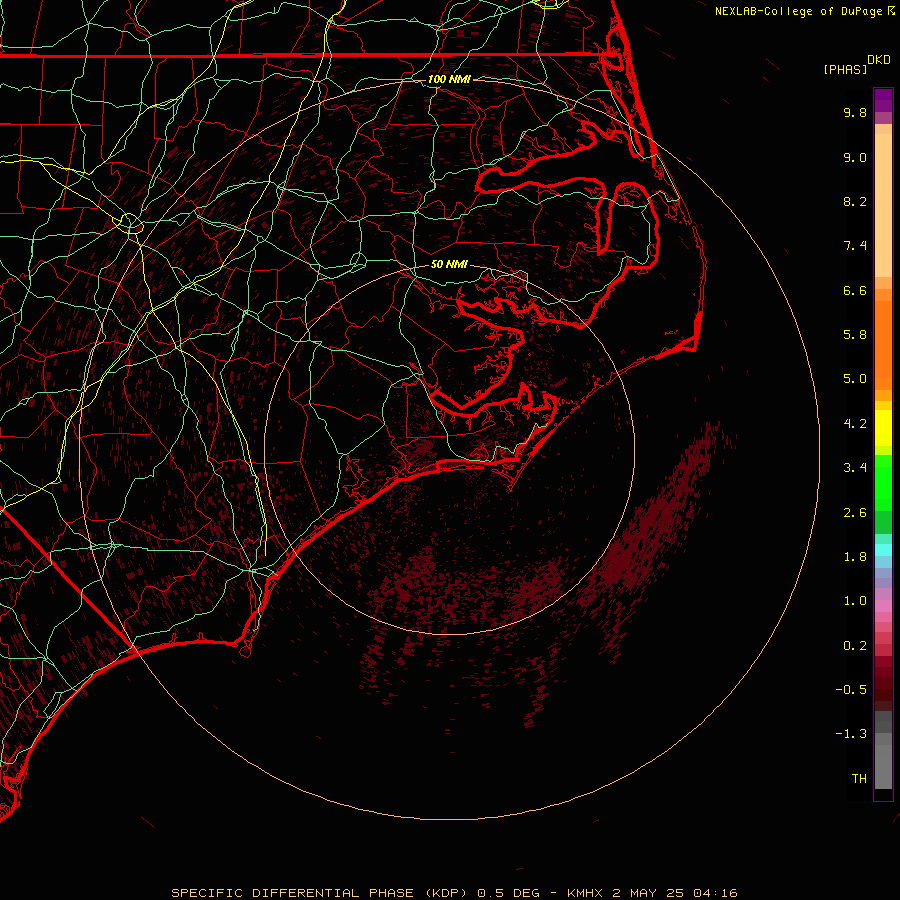The height and width of the screenshot is (900, 900).
Task: Click the 0.2 color scale label
Action: pos(855,646)
